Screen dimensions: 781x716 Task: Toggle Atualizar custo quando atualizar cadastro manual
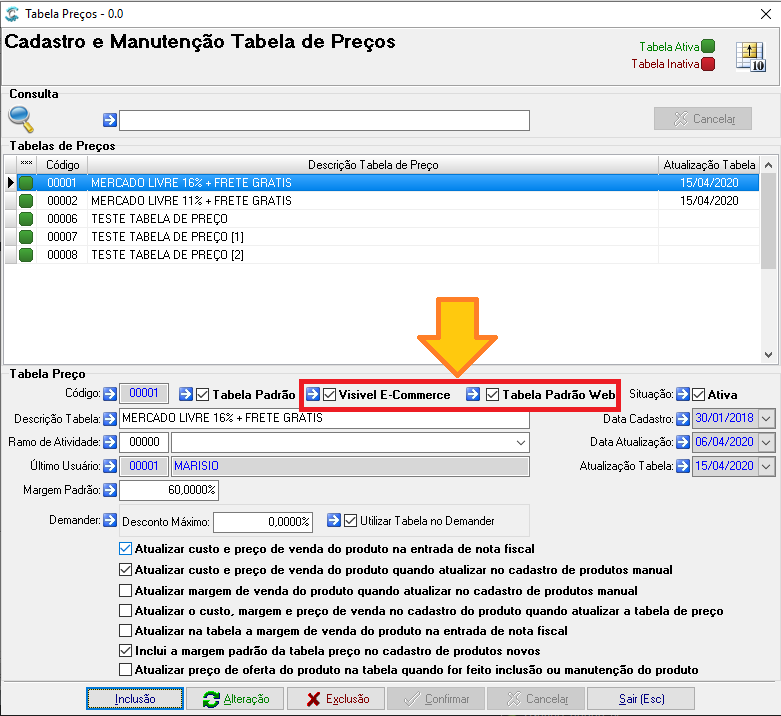pos(126,570)
